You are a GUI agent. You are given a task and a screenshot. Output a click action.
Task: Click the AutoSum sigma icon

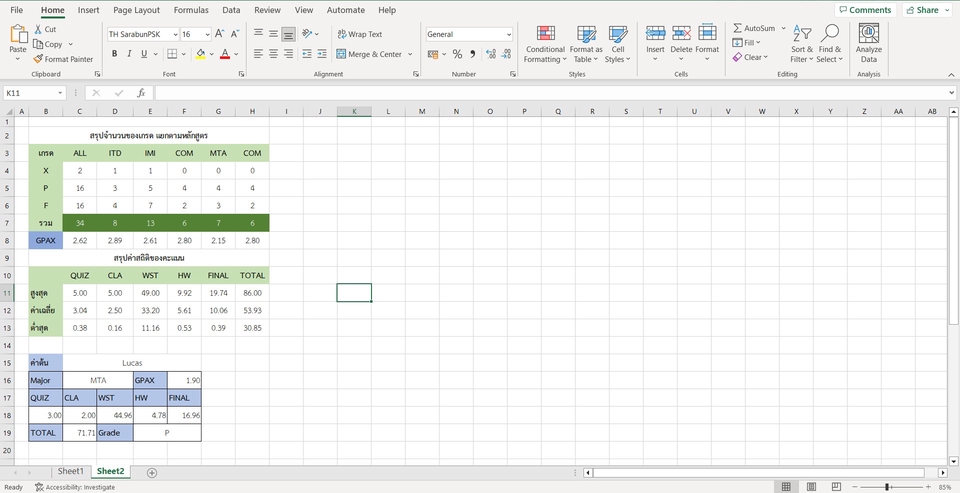click(x=737, y=28)
